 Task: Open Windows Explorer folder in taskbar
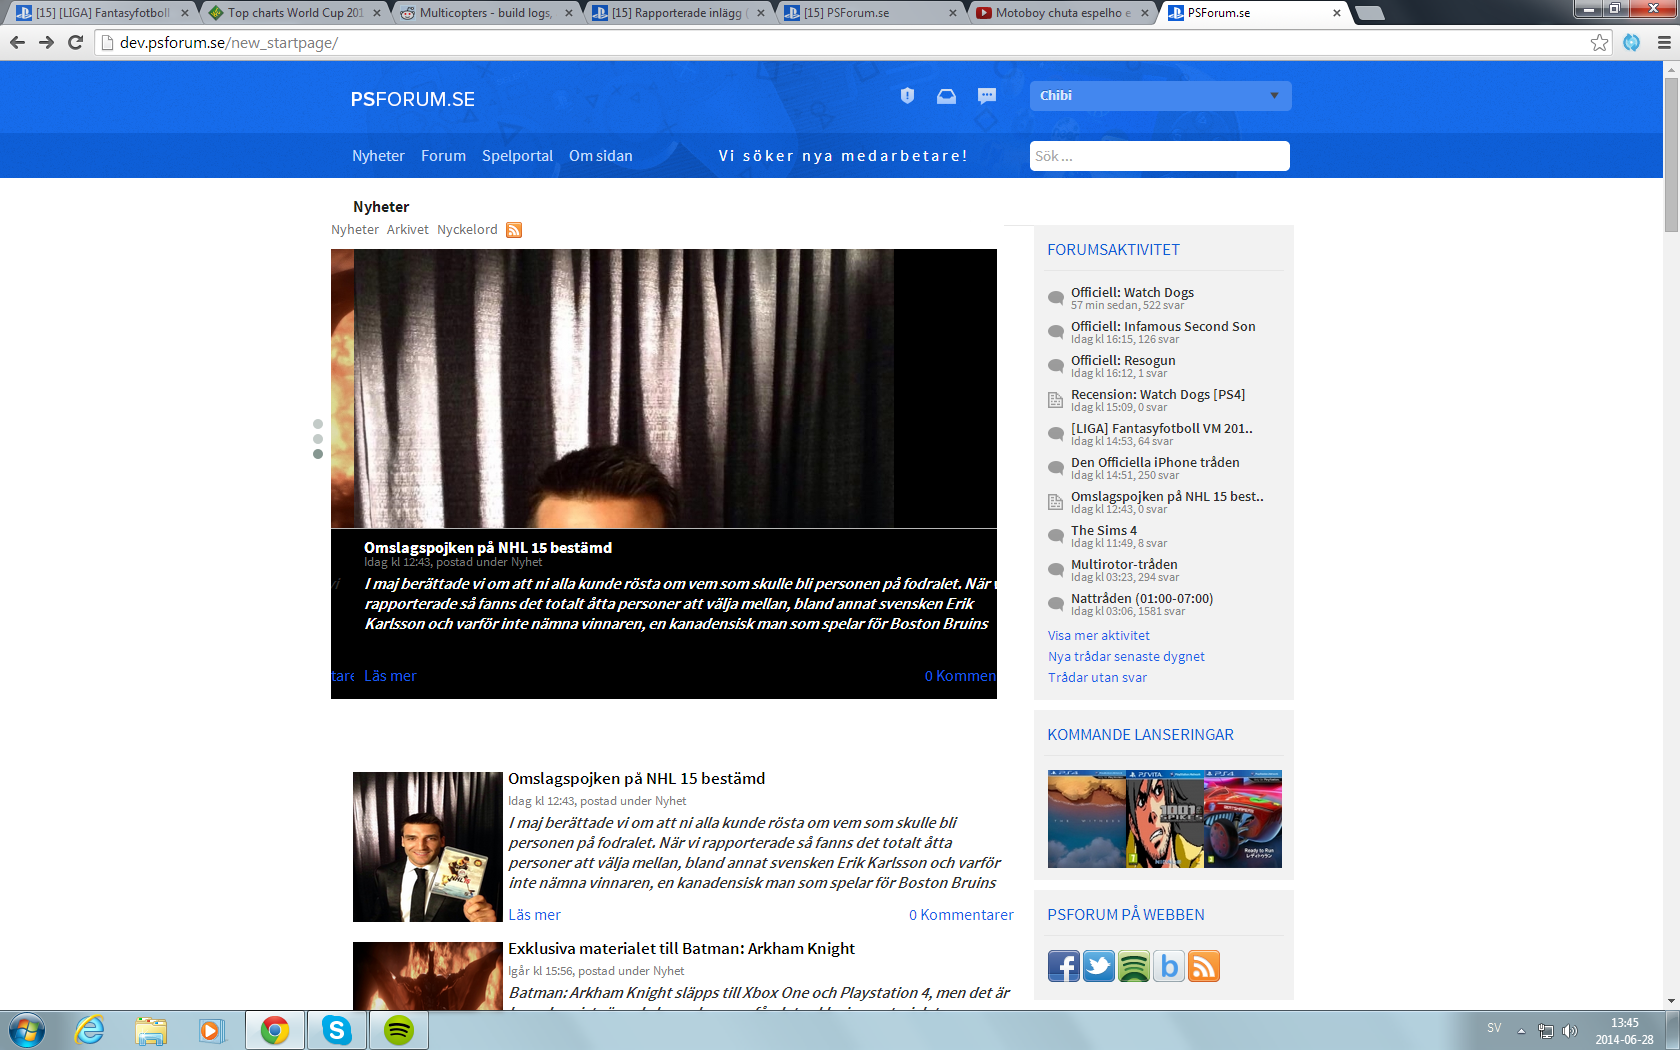[x=151, y=1030]
